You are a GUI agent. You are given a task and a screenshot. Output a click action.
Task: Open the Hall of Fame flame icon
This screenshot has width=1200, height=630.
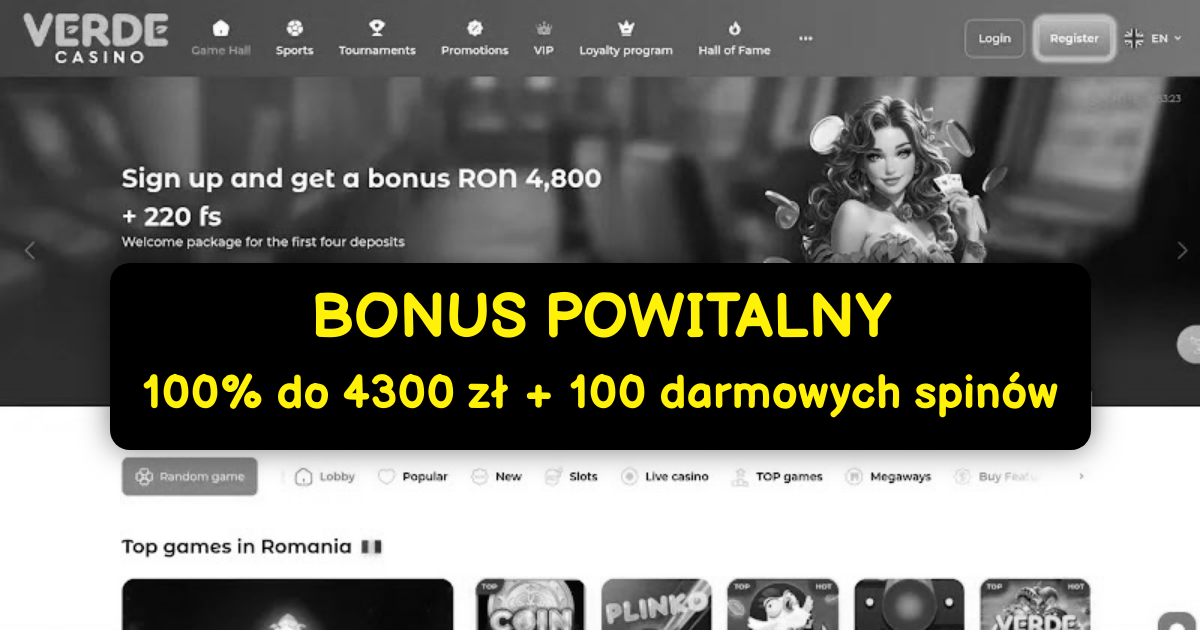(735, 28)
